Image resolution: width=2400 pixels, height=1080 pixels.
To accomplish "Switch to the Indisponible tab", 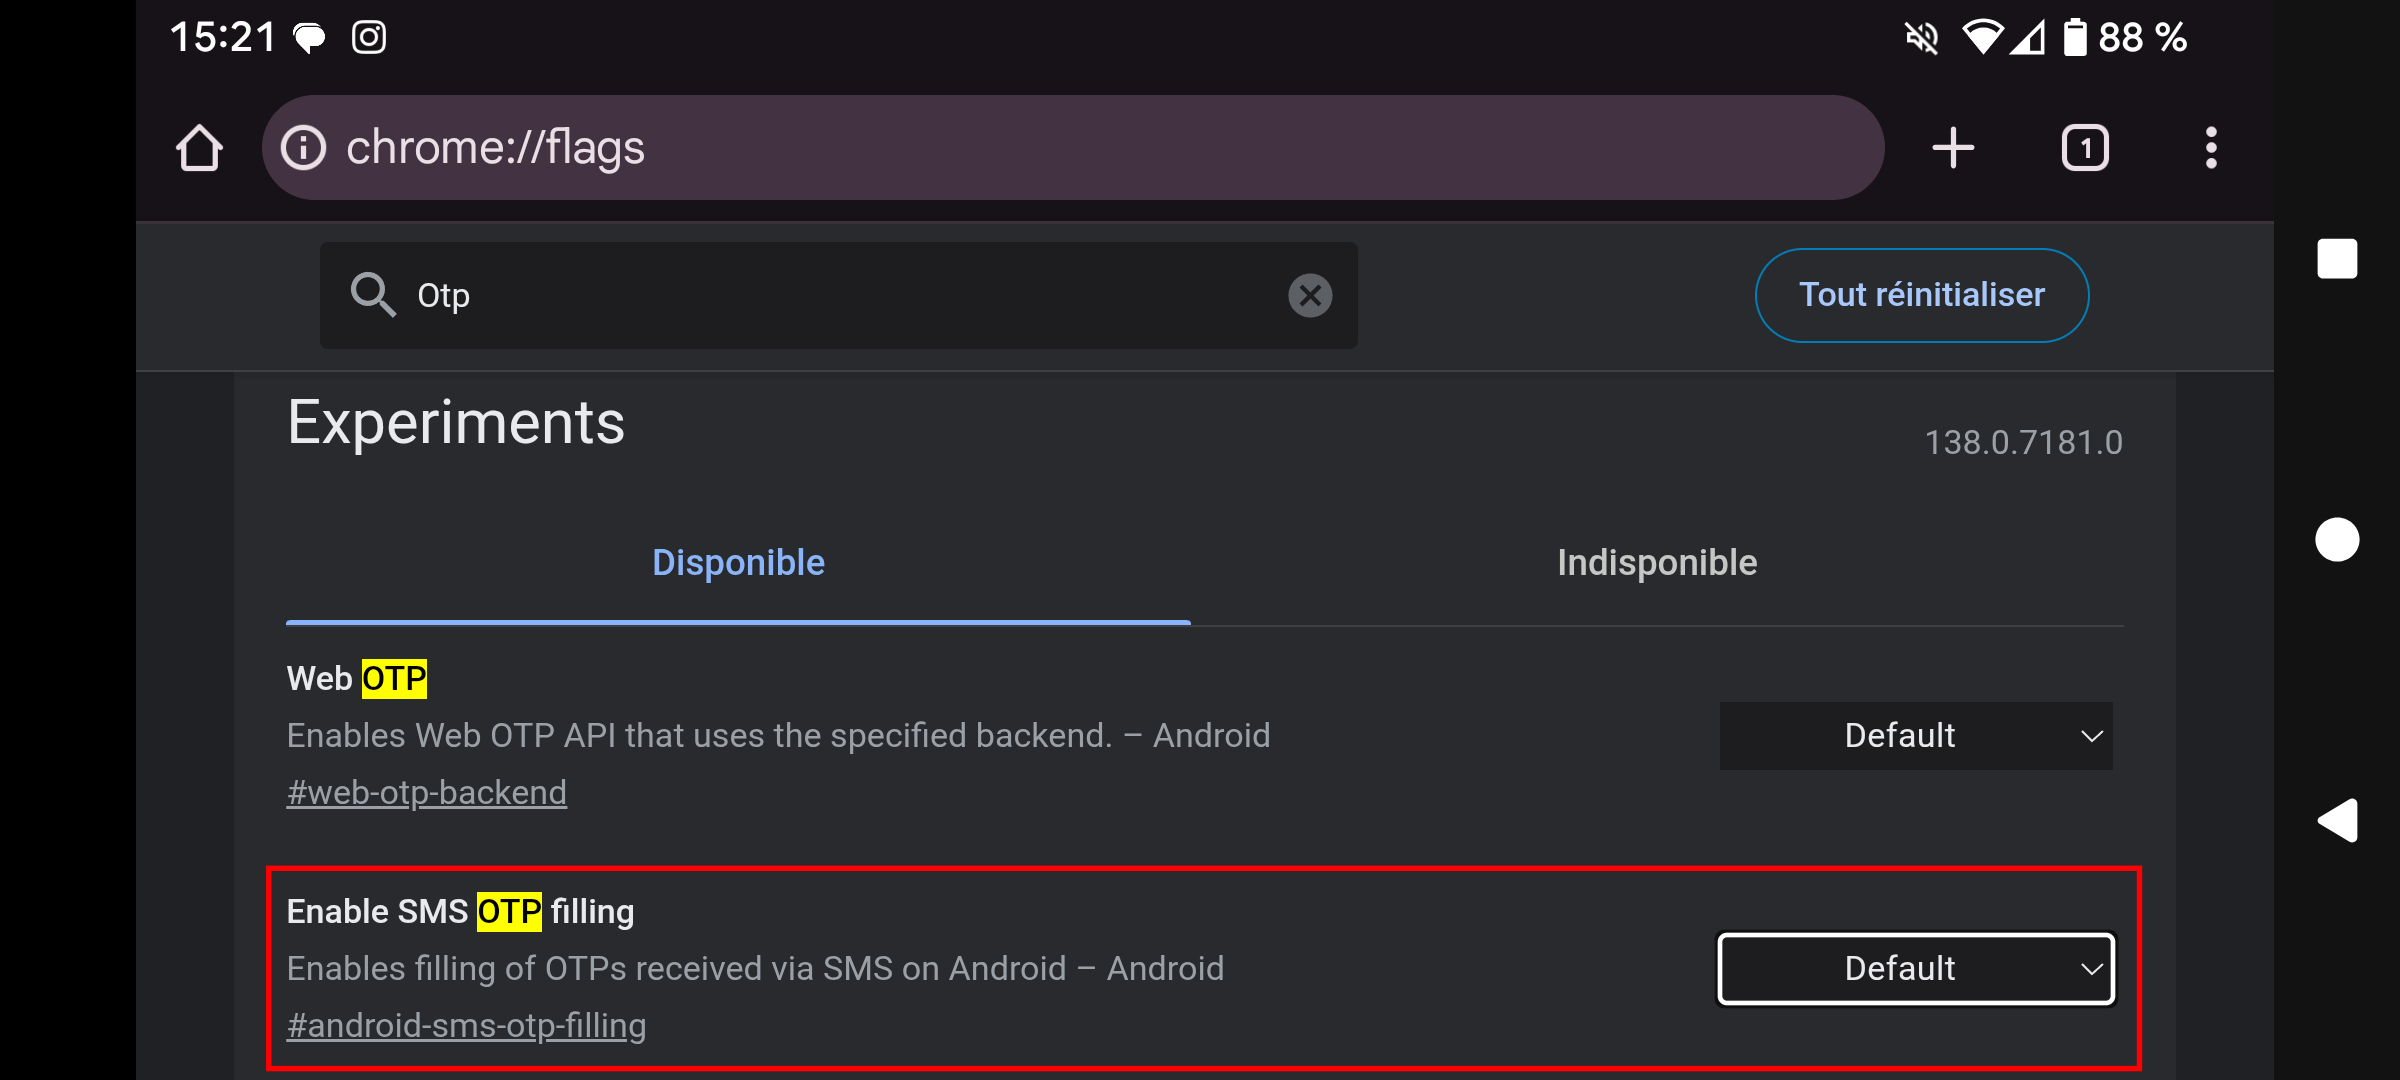I will coord(1656,562).
